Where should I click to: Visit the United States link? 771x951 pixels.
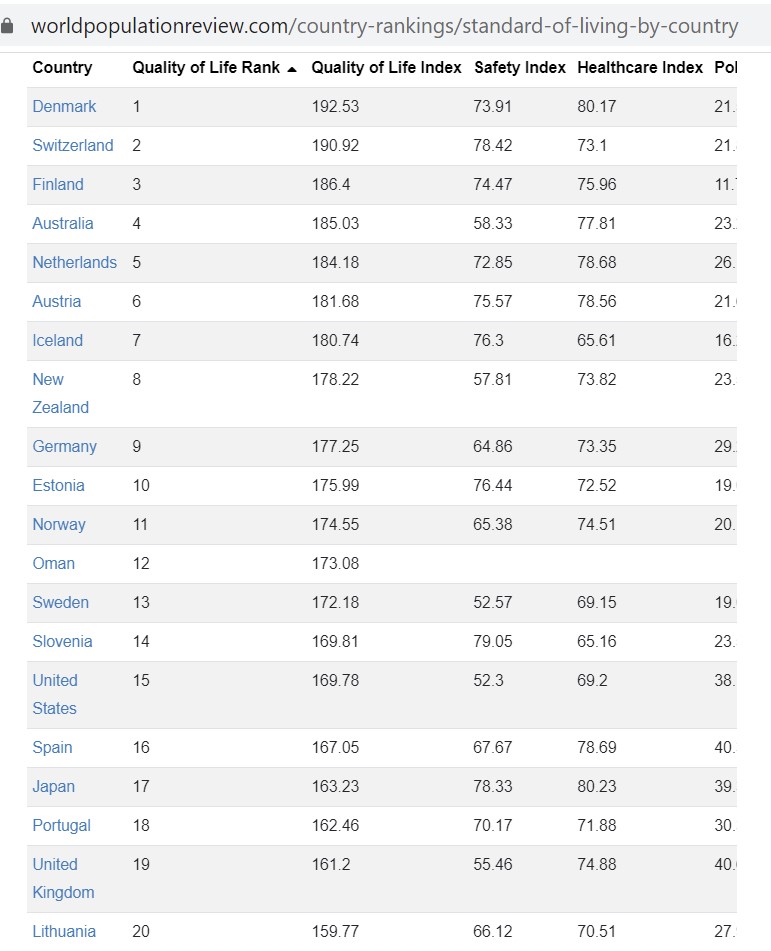click(55, 694)
